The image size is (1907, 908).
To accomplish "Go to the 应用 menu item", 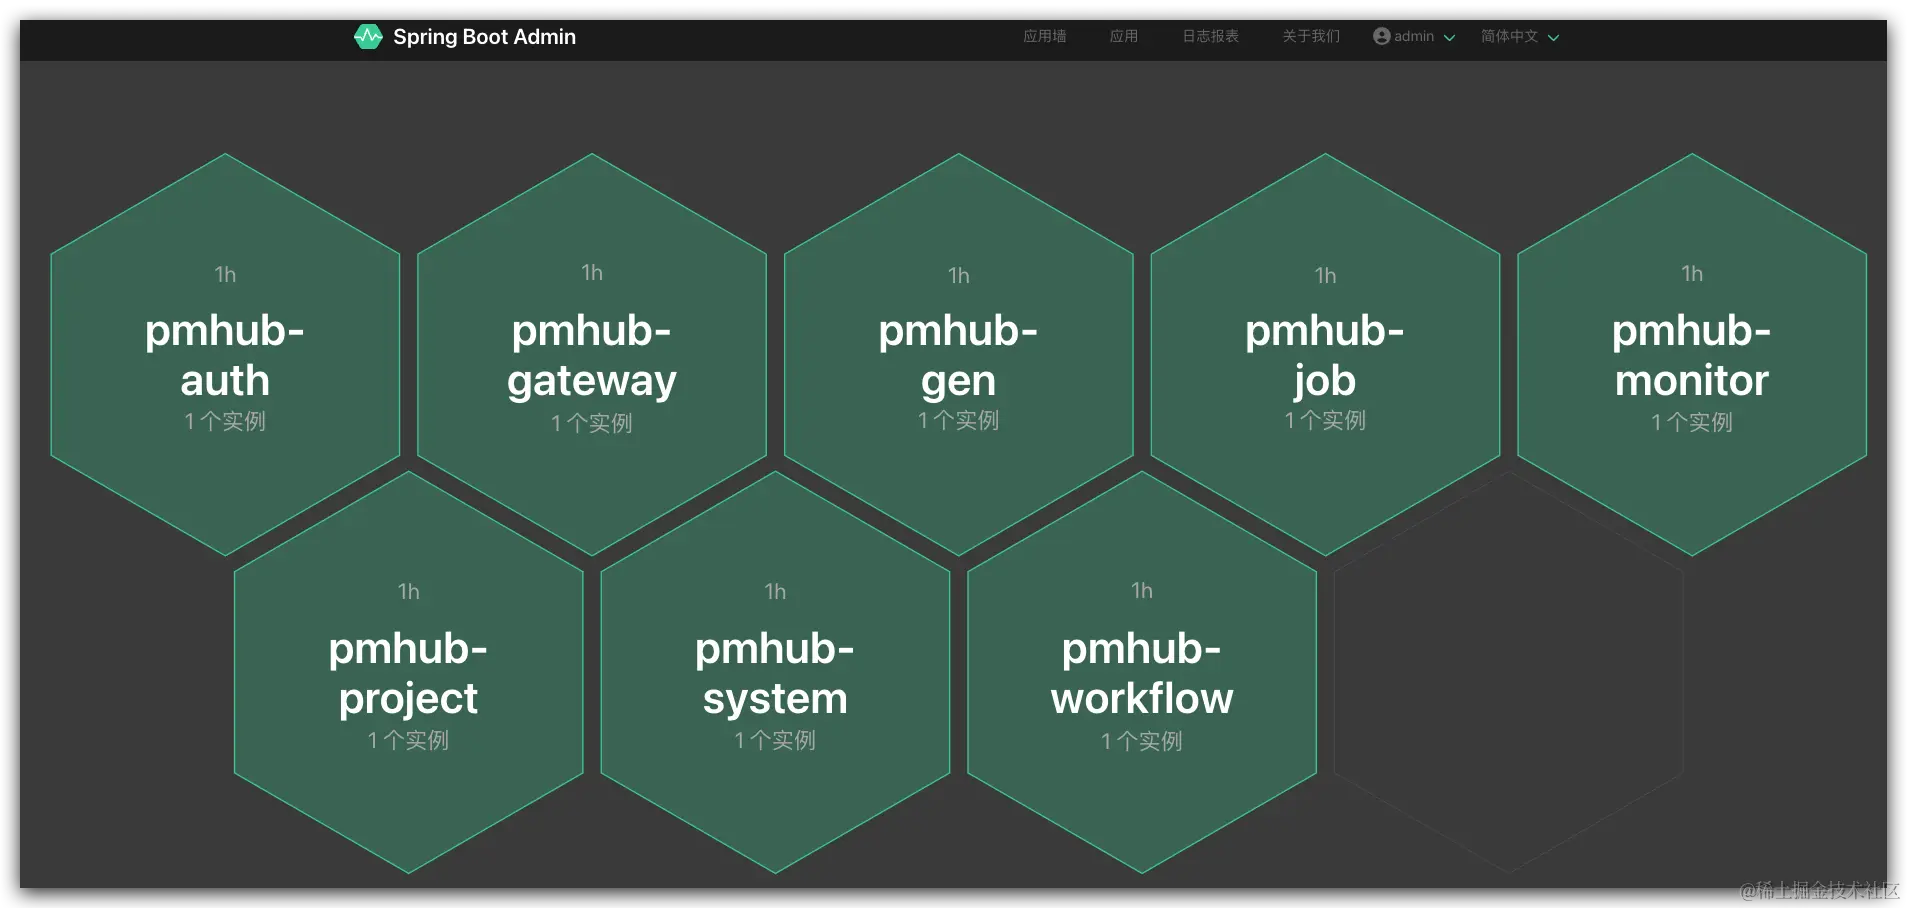I will coord(1123,36).
